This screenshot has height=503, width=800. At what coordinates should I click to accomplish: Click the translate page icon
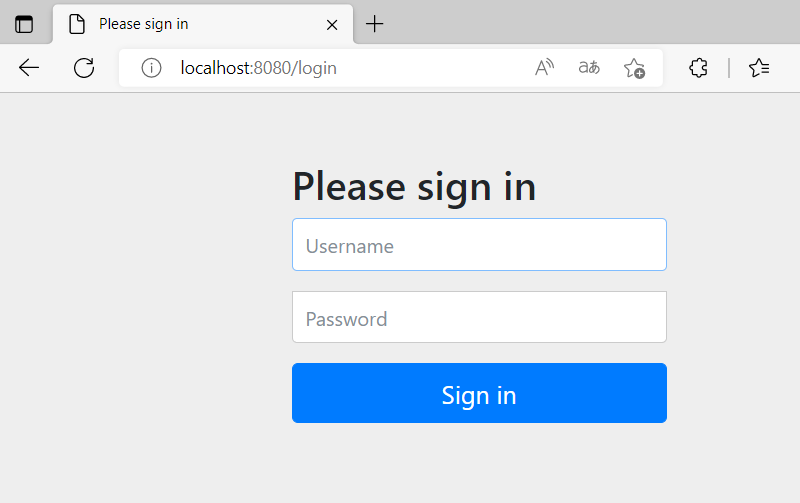coord(589,67)
